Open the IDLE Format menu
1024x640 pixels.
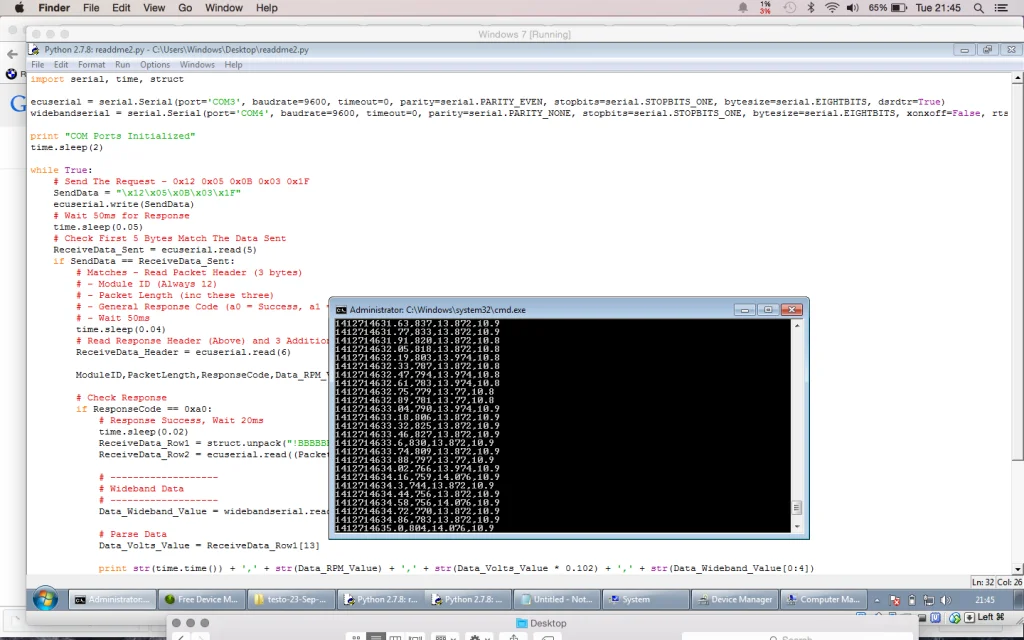click(x=91, y=65)
